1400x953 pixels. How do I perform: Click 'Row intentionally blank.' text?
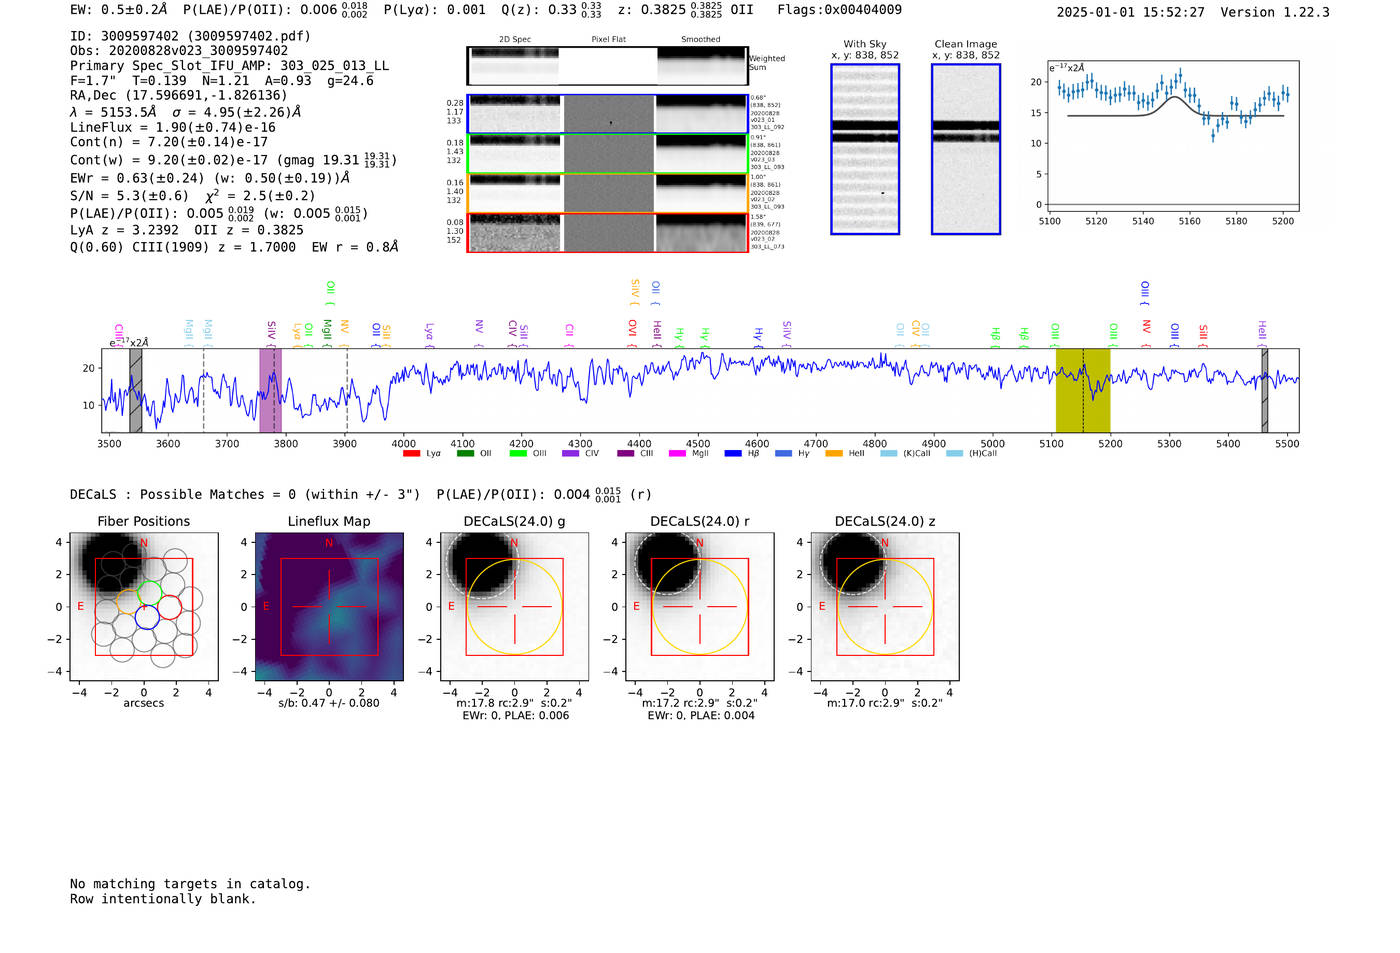point(163,899)
